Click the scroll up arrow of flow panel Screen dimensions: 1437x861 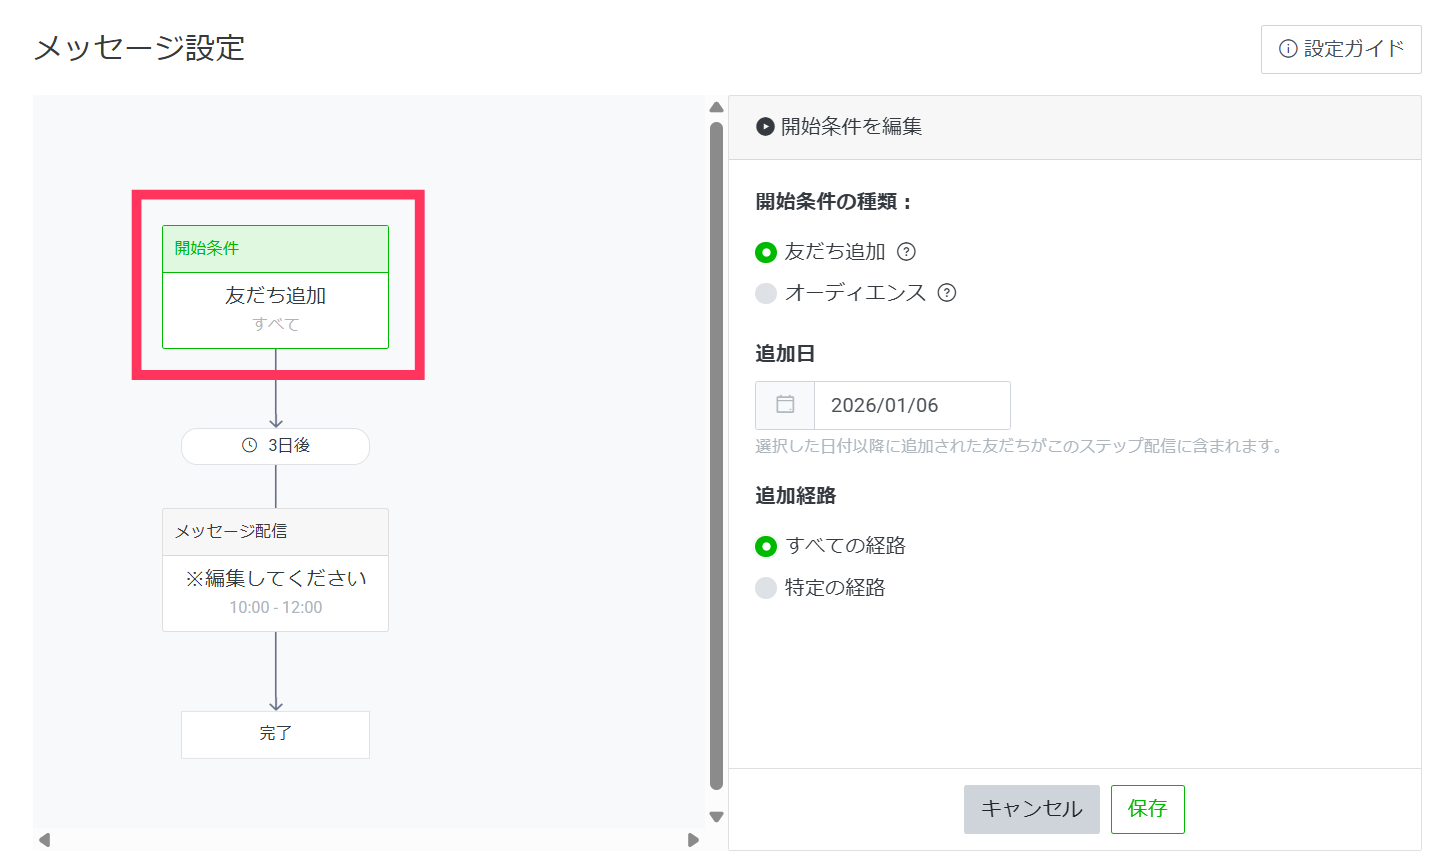tap(716, 107)
